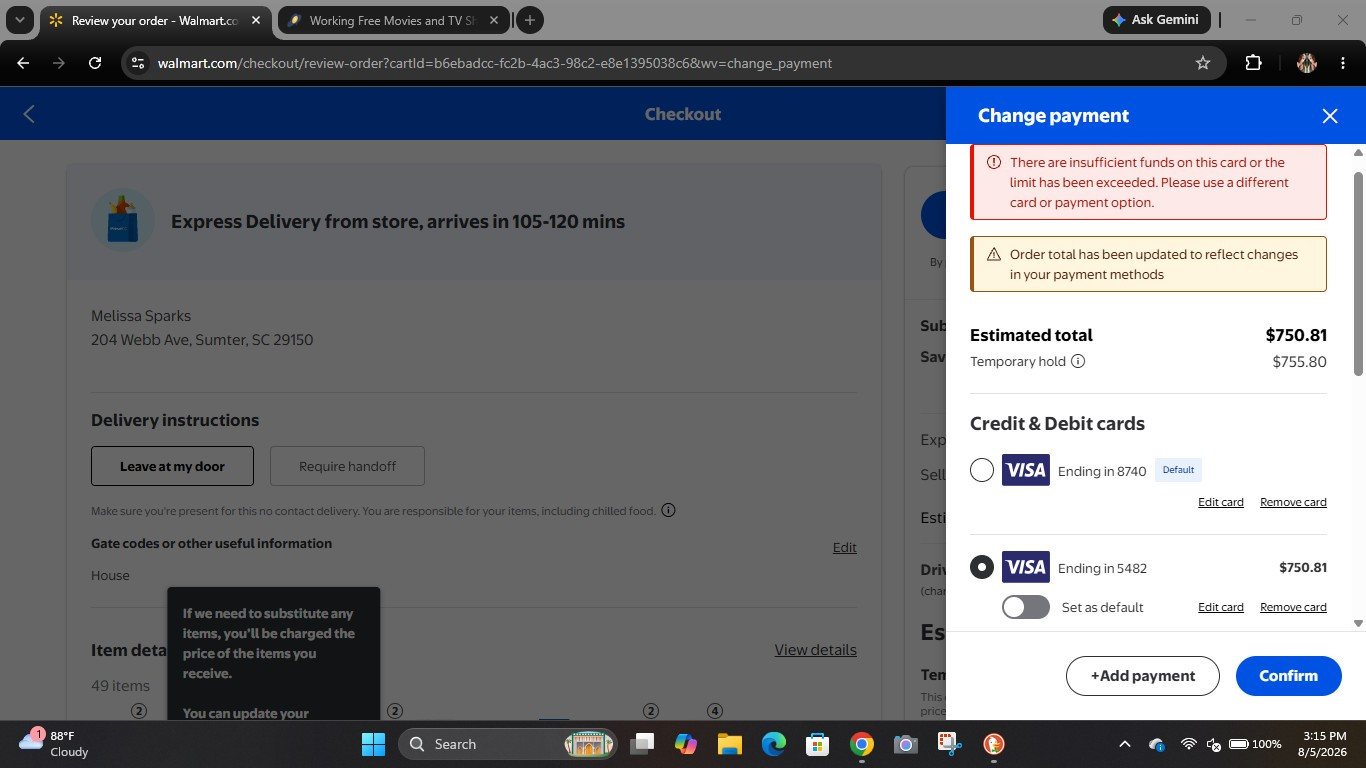Screen dimensions: 1366x768
Task: Select the Visa card ending in 8740
Action: point(982,470)
